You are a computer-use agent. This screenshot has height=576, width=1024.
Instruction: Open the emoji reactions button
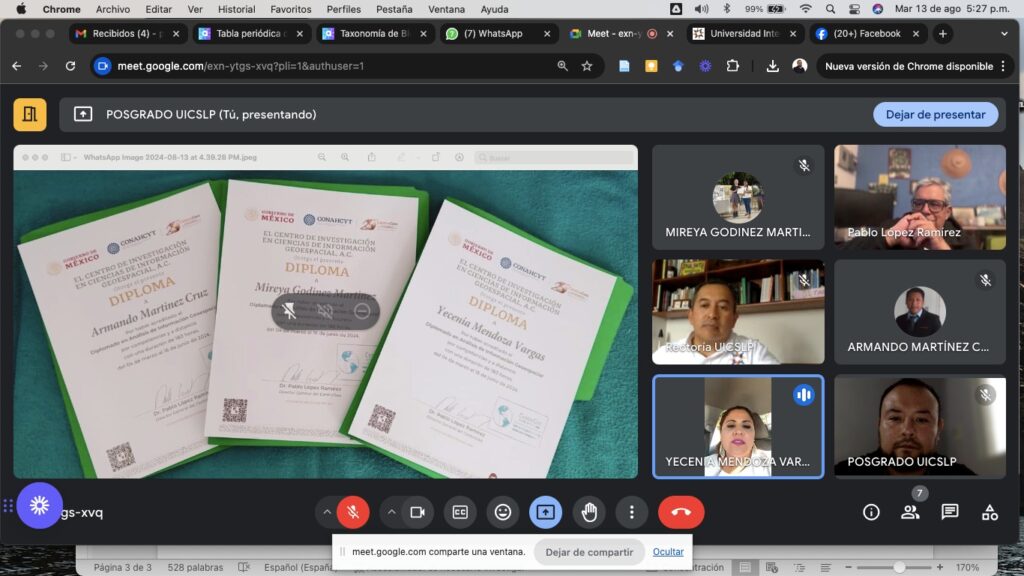503,512
